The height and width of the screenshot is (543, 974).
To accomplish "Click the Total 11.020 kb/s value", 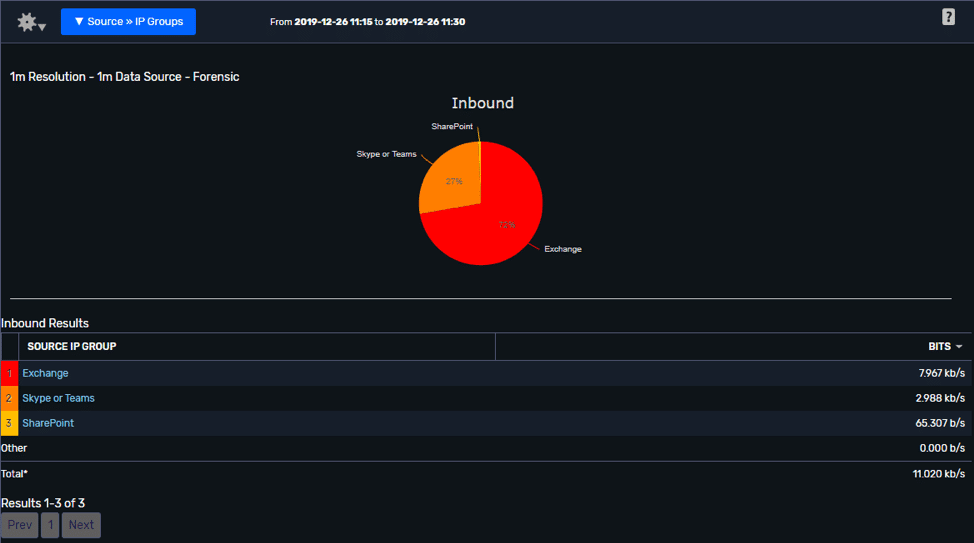I will (939, 474).
